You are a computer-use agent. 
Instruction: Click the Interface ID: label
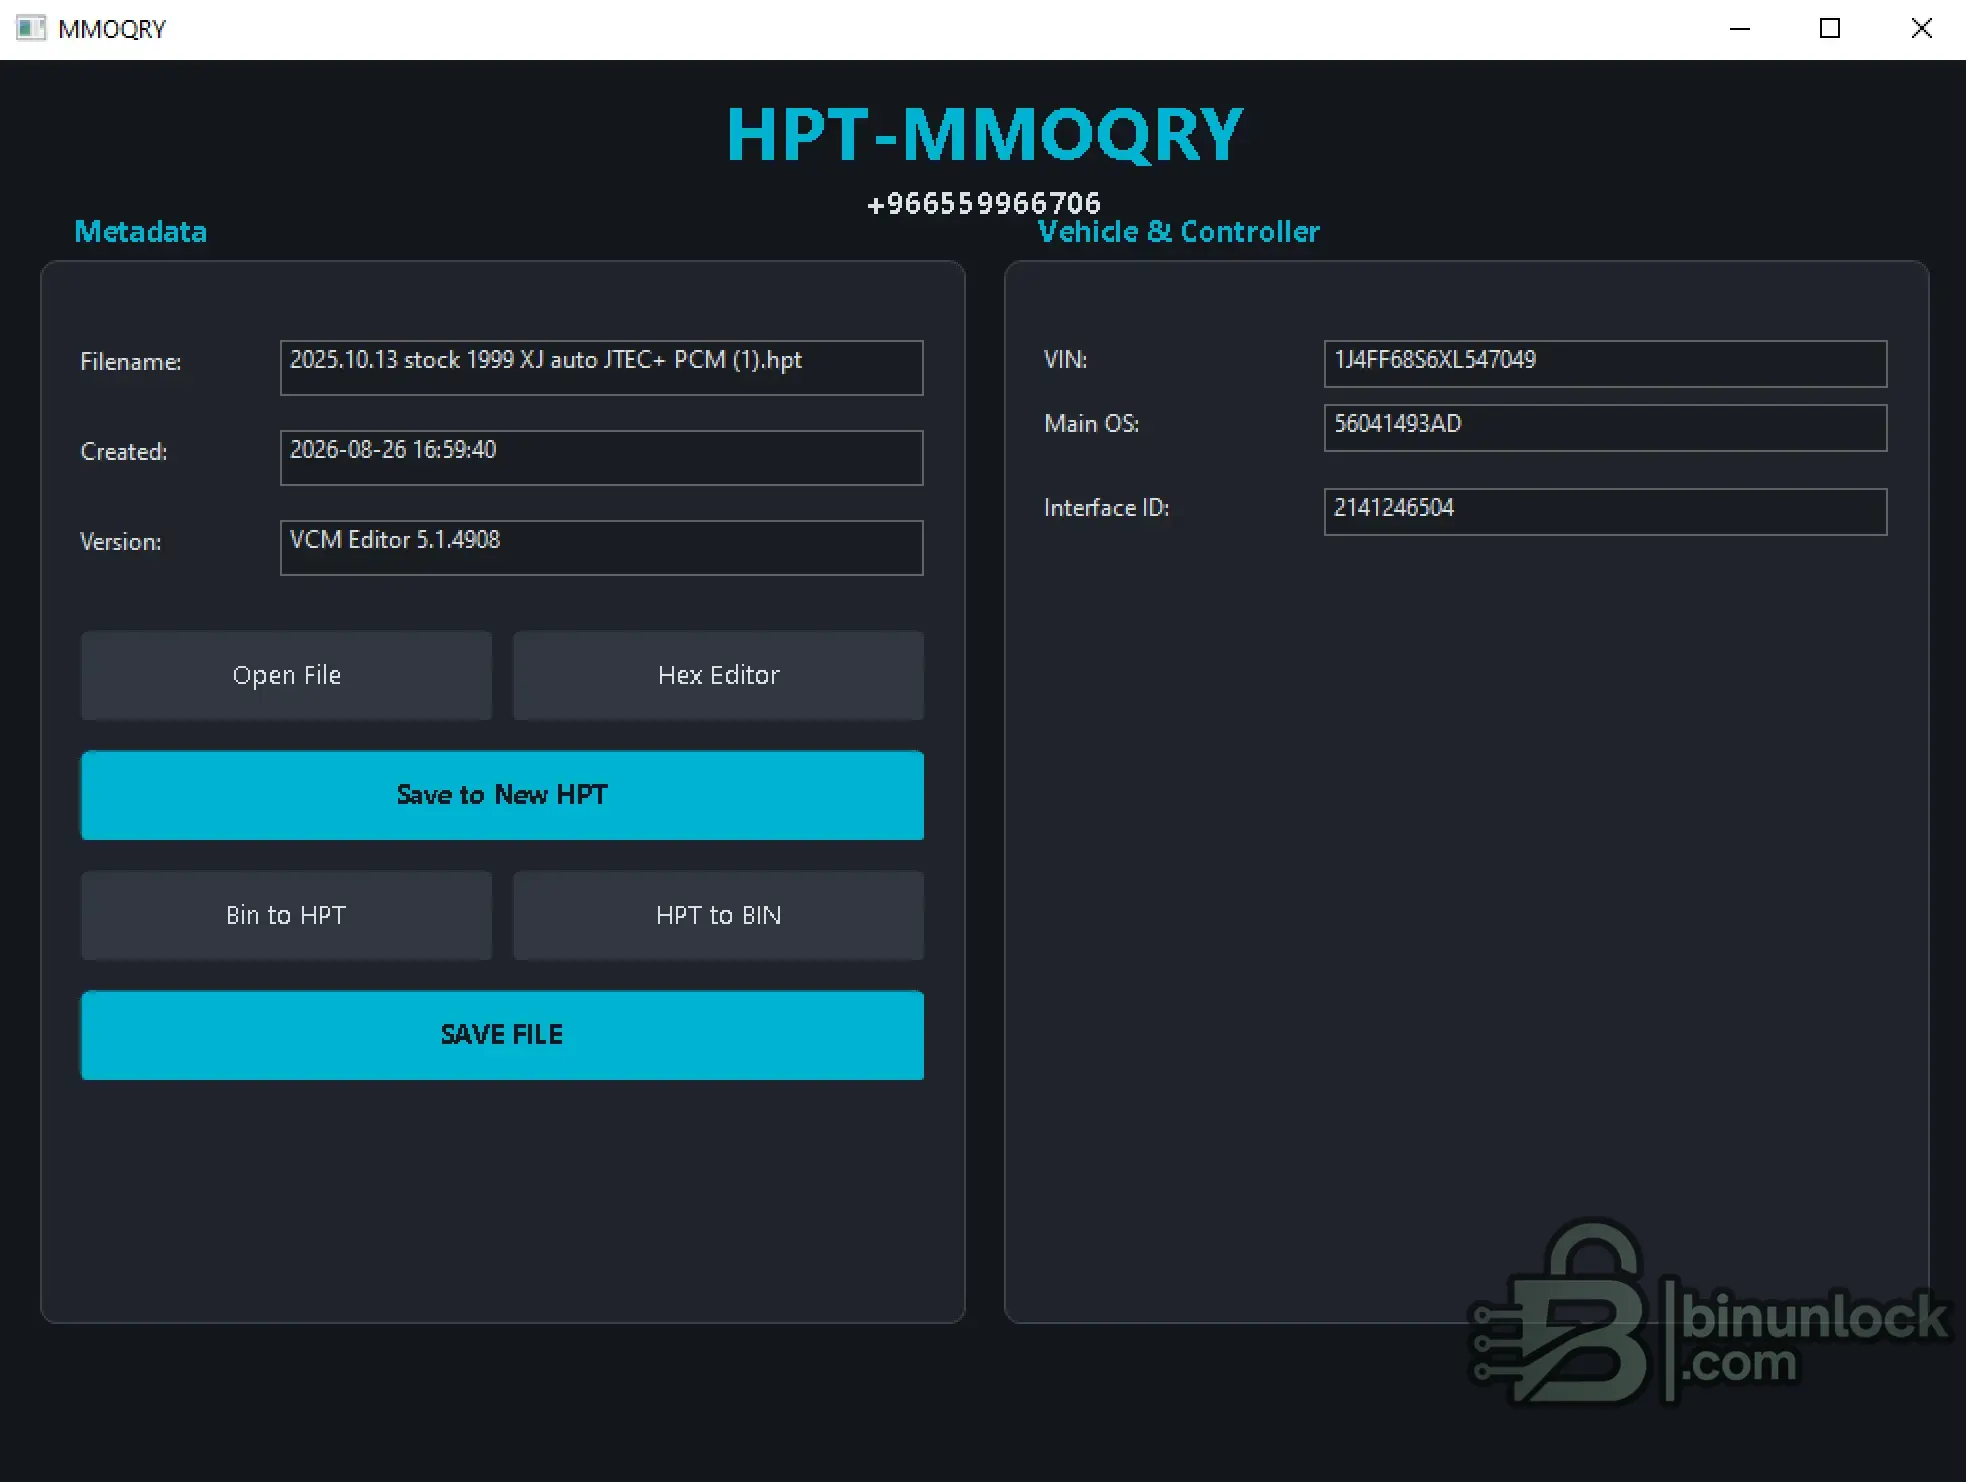(x=1106, y=508)
